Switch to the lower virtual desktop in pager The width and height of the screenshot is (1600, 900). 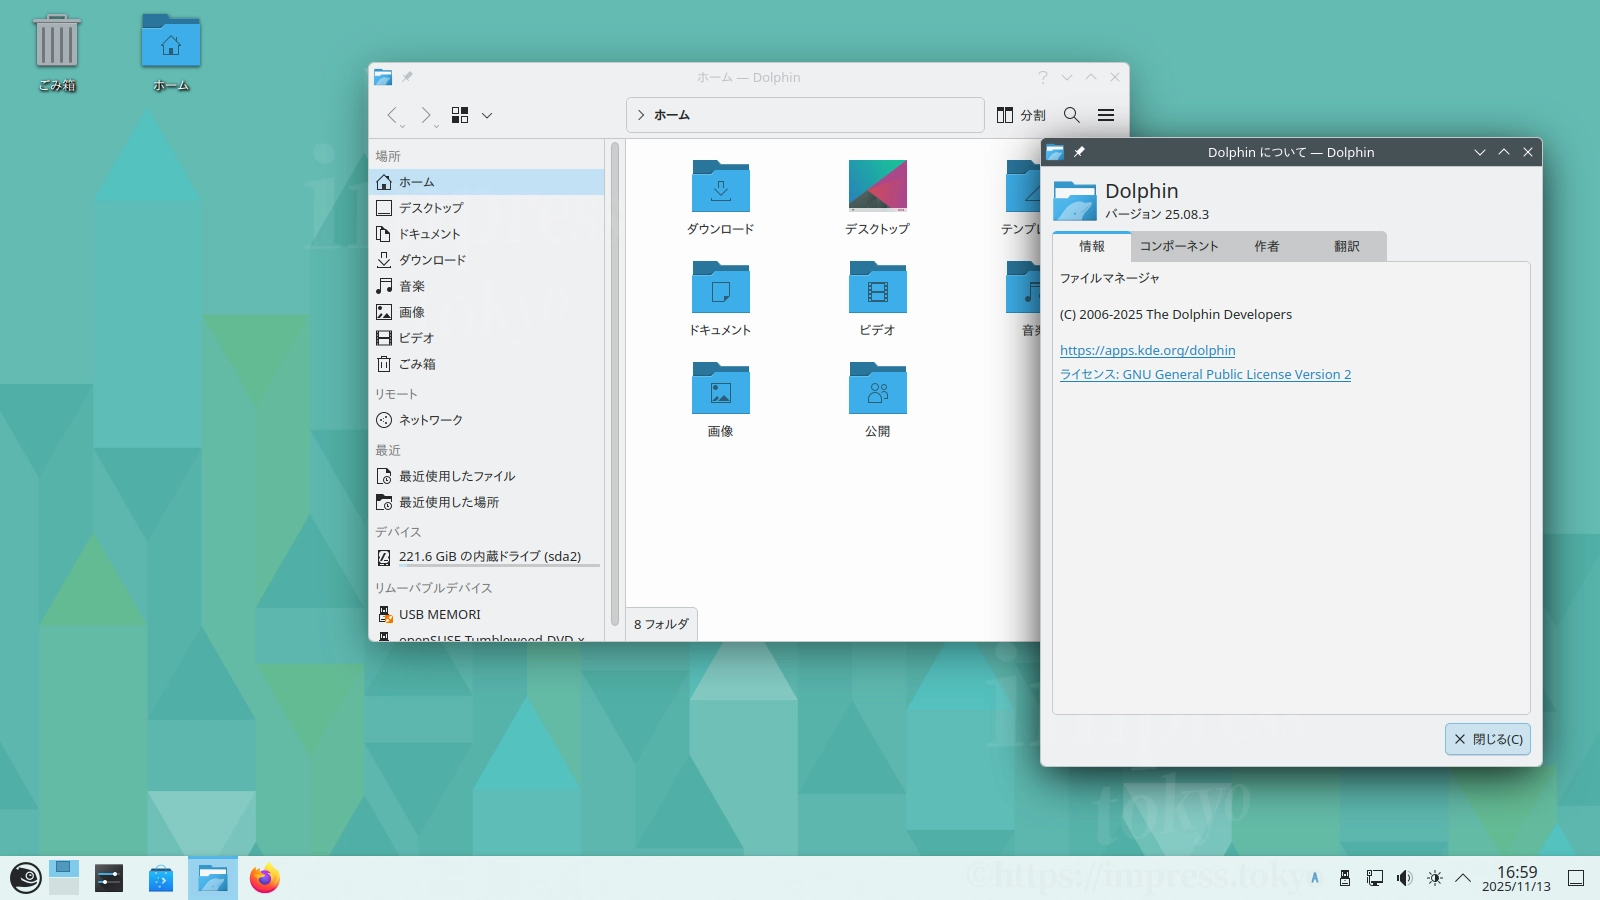[64, 887]
